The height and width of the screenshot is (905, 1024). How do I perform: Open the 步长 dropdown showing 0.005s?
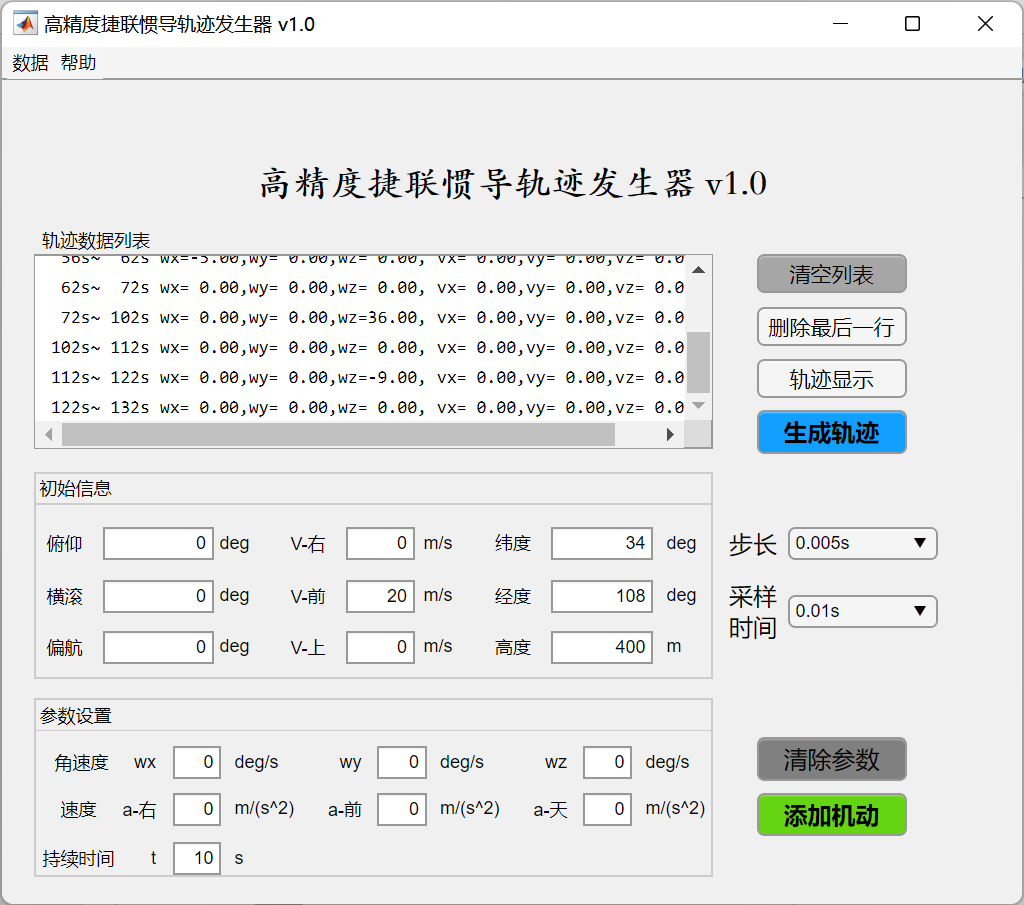(x=863, y=543)
